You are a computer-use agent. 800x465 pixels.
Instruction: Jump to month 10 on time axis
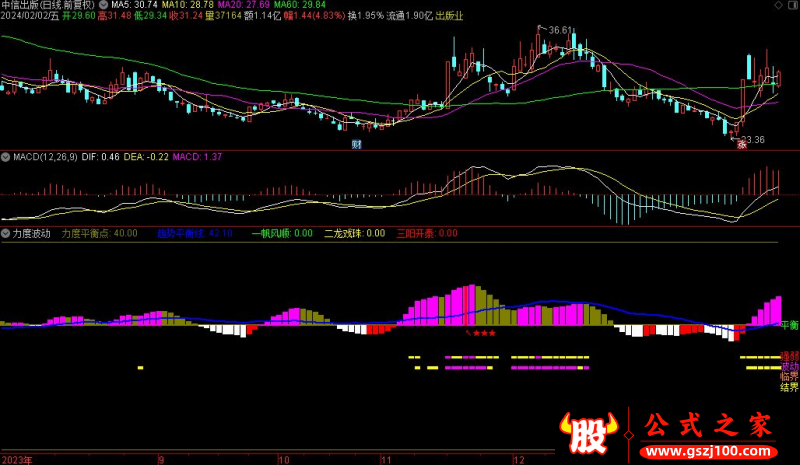[284, 460]
